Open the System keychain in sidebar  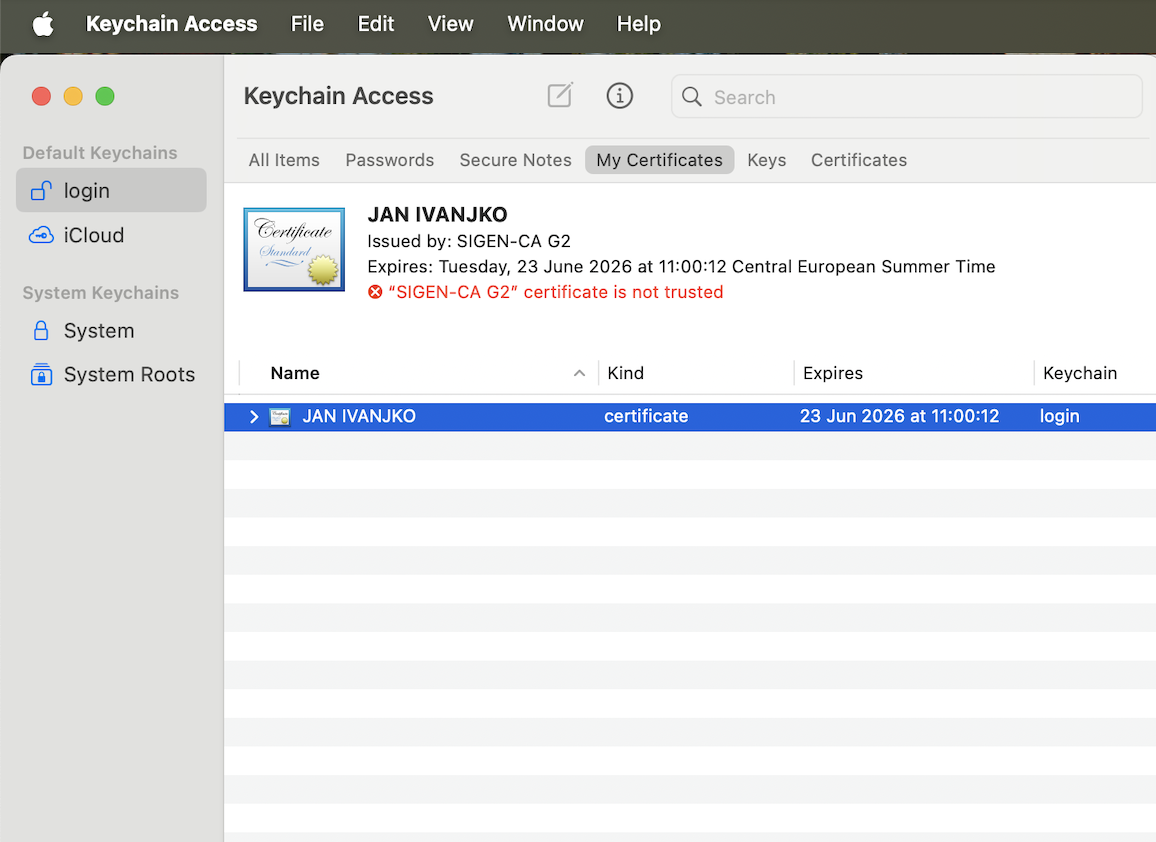tap(98, 331)
